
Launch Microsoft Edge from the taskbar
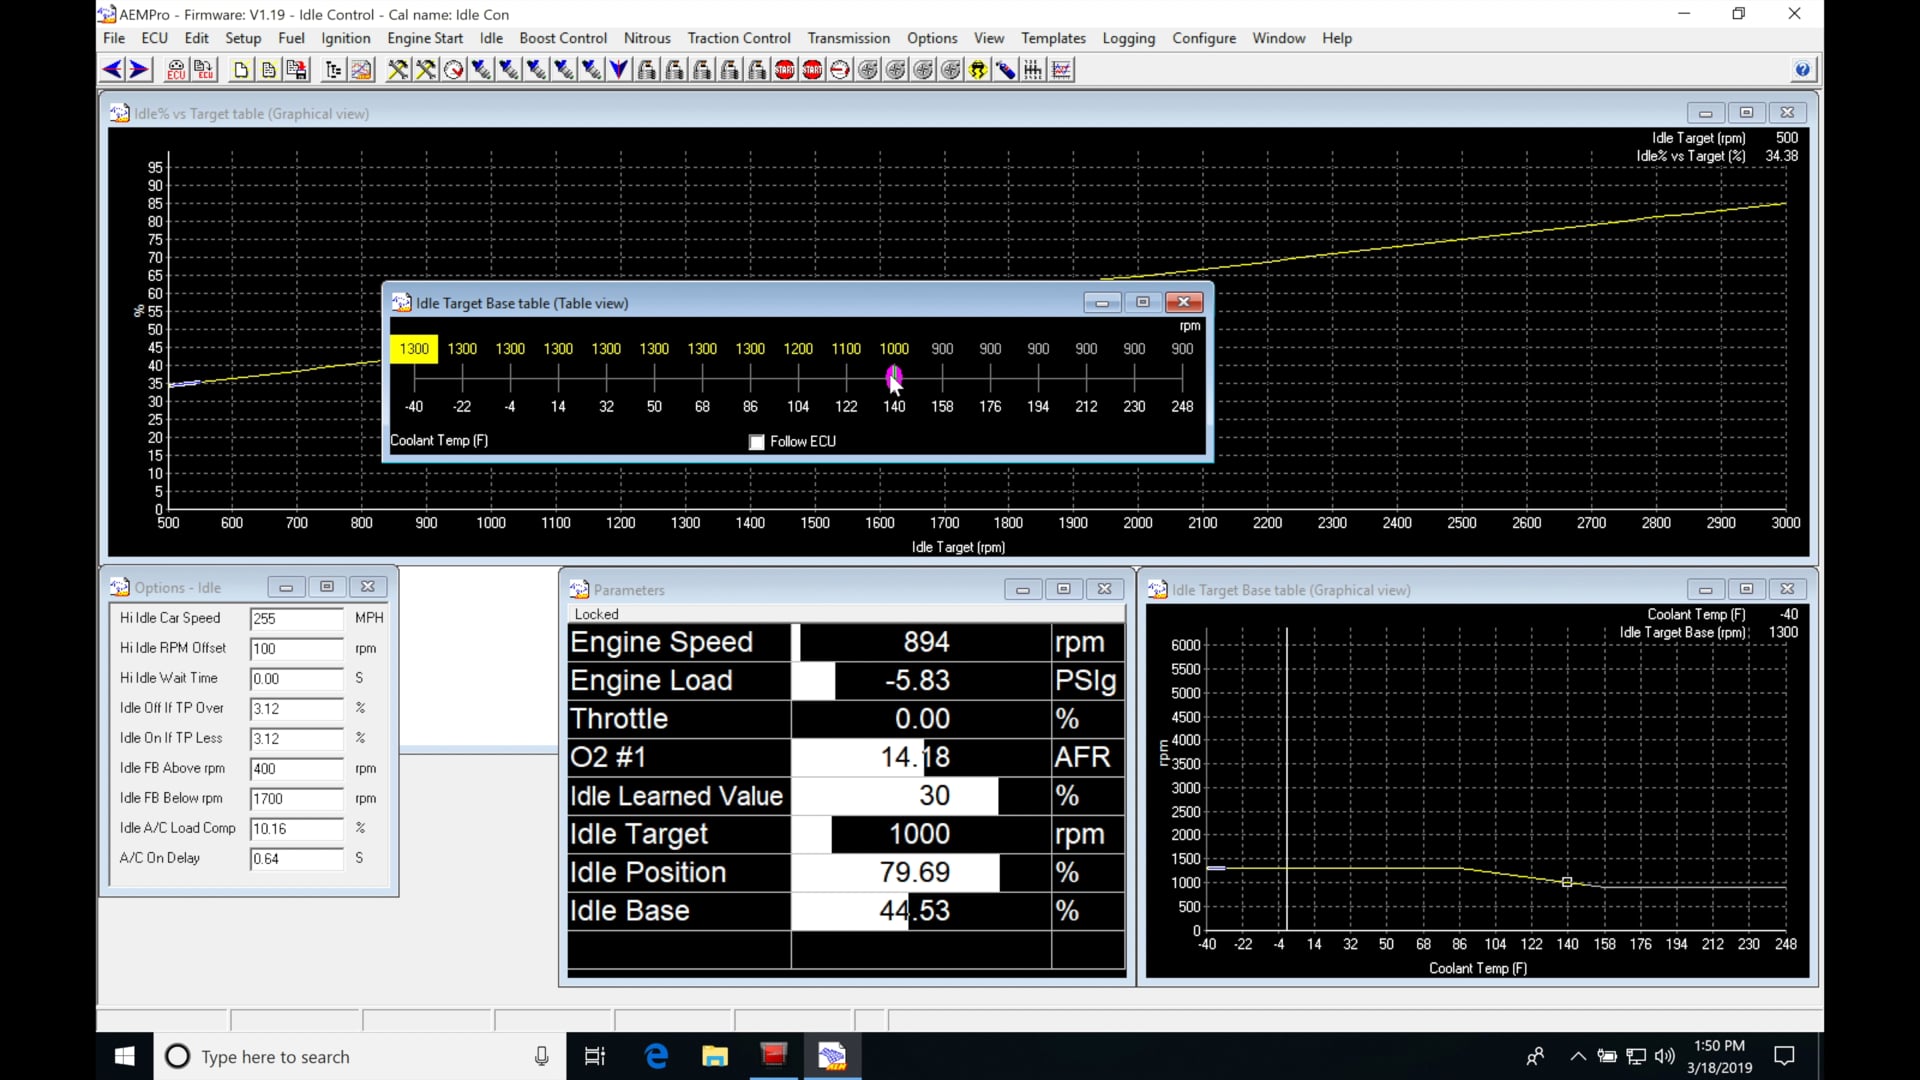pos(655,1056)
